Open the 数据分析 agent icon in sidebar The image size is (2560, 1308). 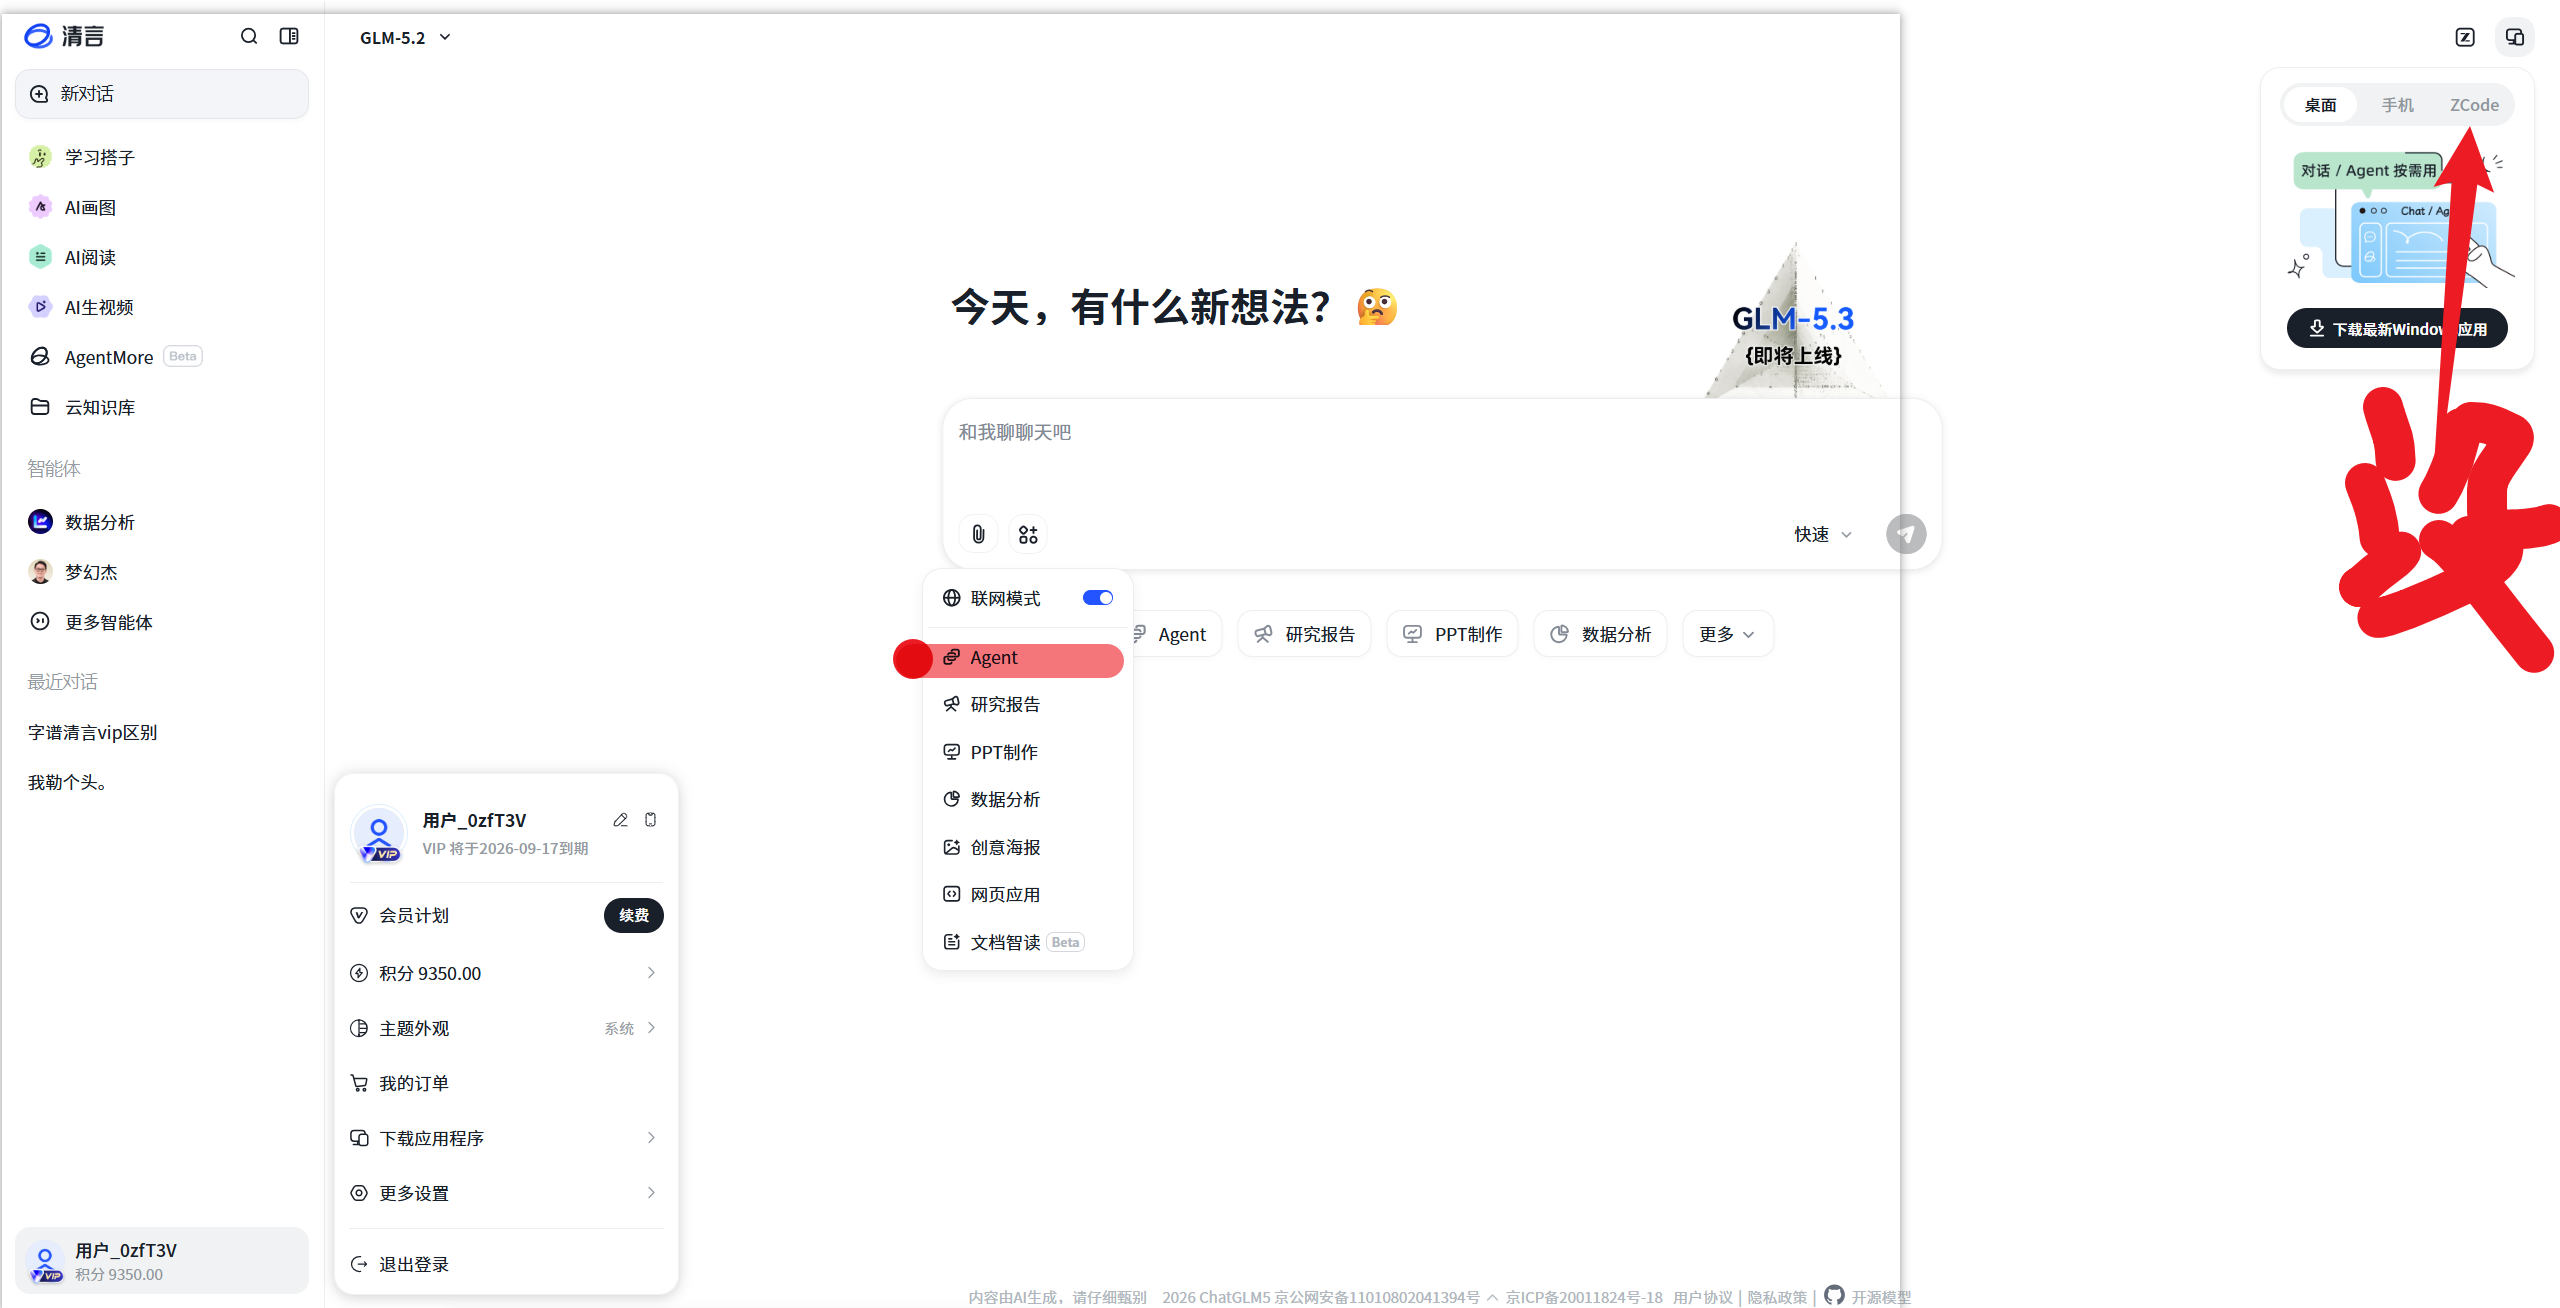(x=40, y=522)
